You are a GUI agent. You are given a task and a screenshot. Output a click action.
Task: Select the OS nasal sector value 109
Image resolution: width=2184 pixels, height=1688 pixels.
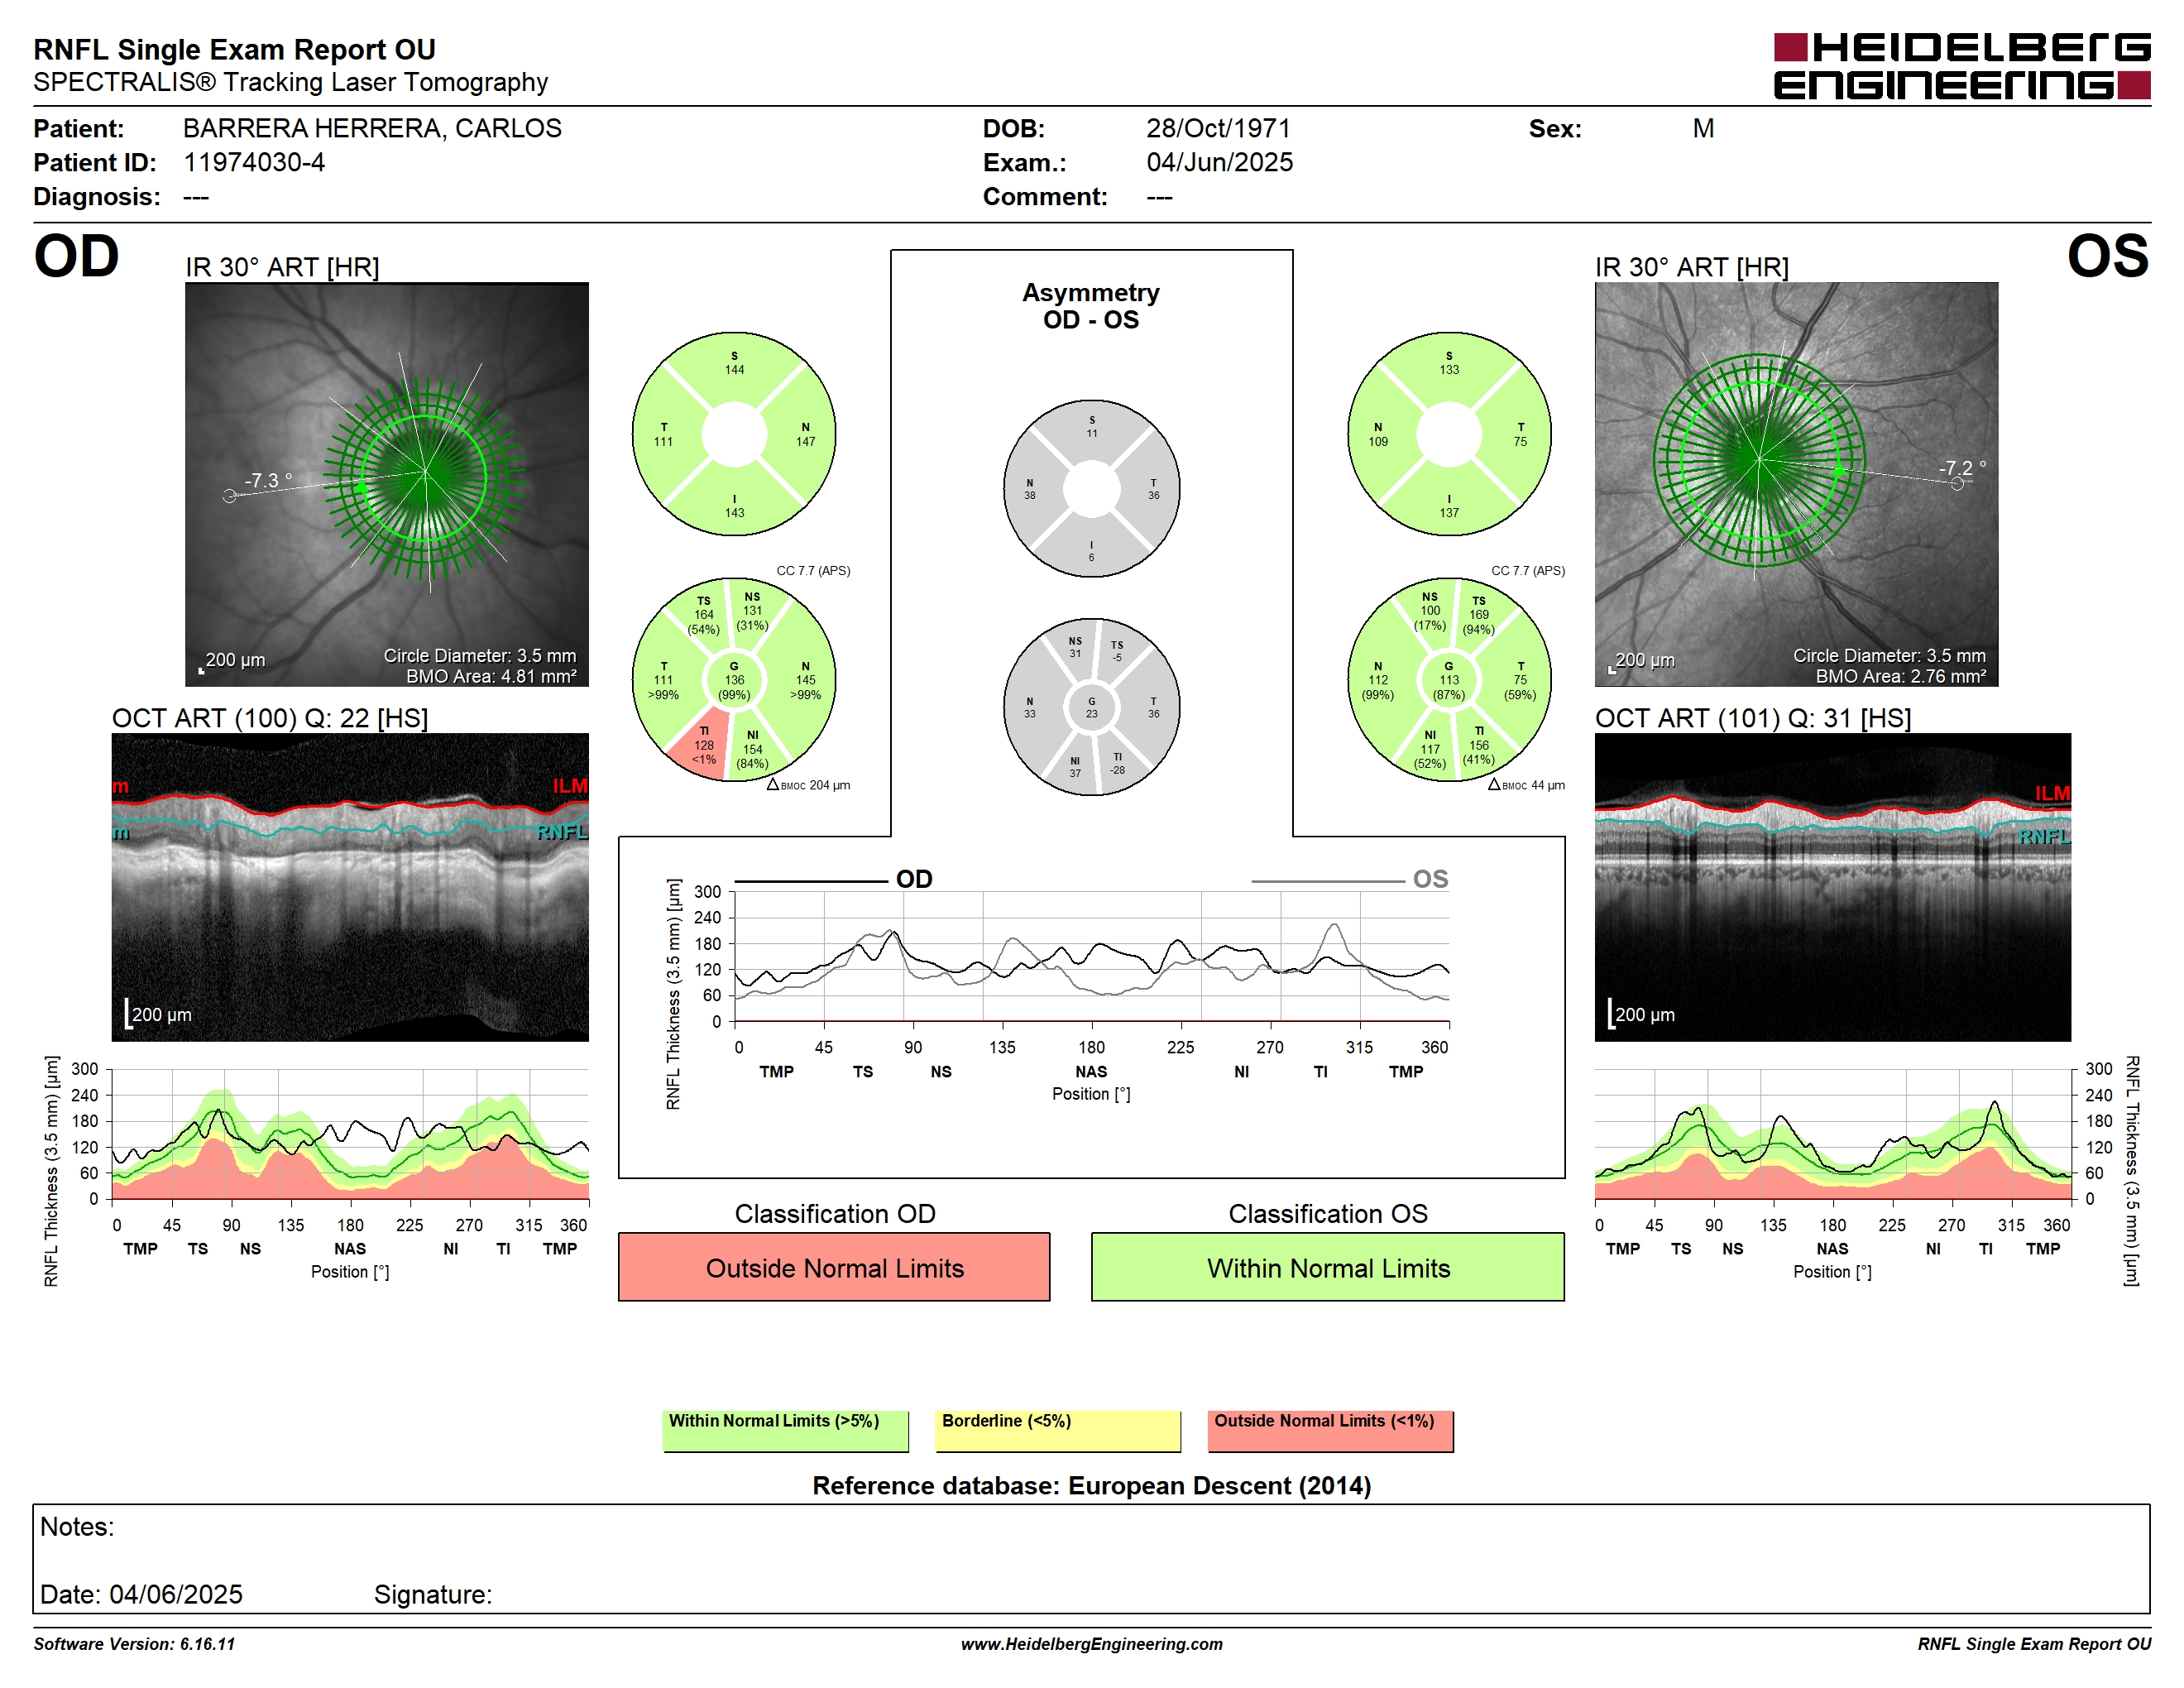[x=1378, y=434]
